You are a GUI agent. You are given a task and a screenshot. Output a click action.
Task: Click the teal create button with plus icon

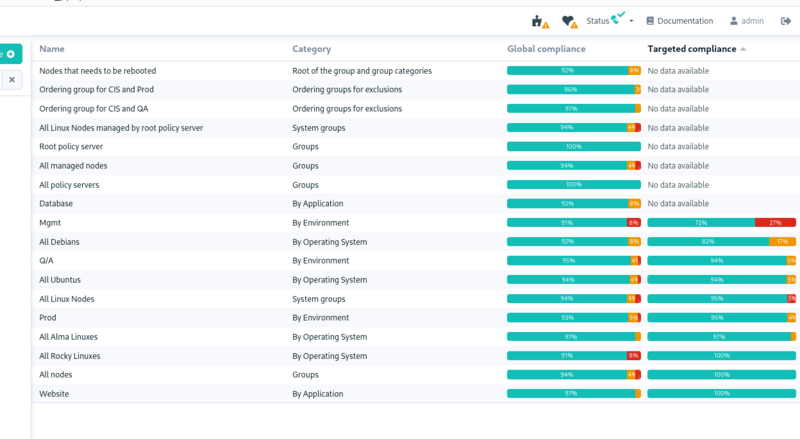point(10,54)
